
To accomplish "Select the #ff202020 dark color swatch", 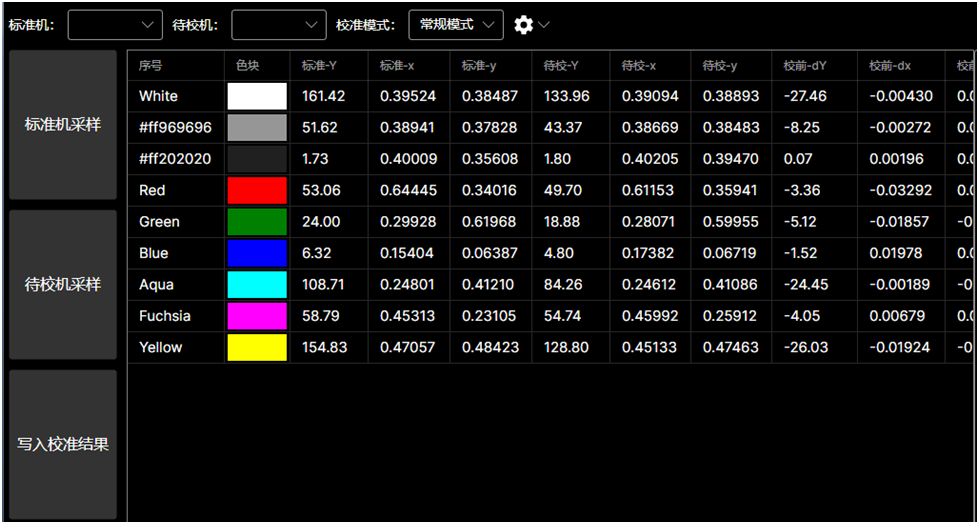I will pos(257,159).
